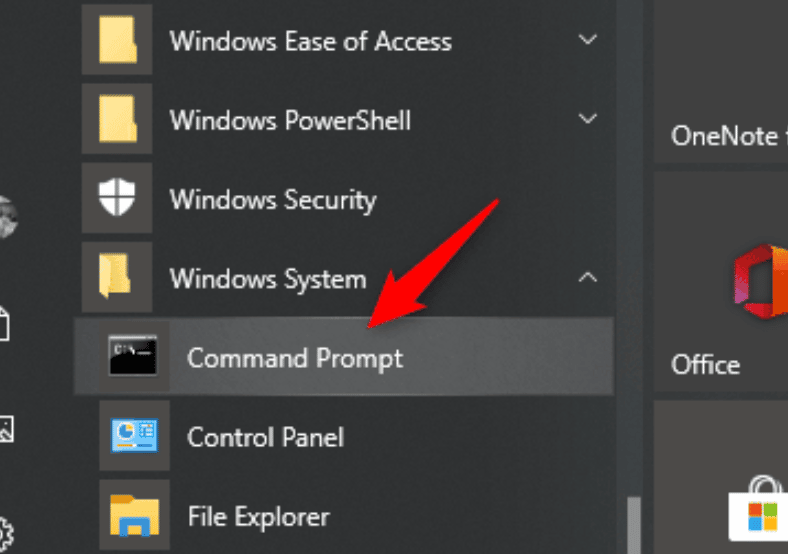Click the user account avatar in sidebar
The width and height of the screenshot is (788, 554).
[x=8, y=217]
